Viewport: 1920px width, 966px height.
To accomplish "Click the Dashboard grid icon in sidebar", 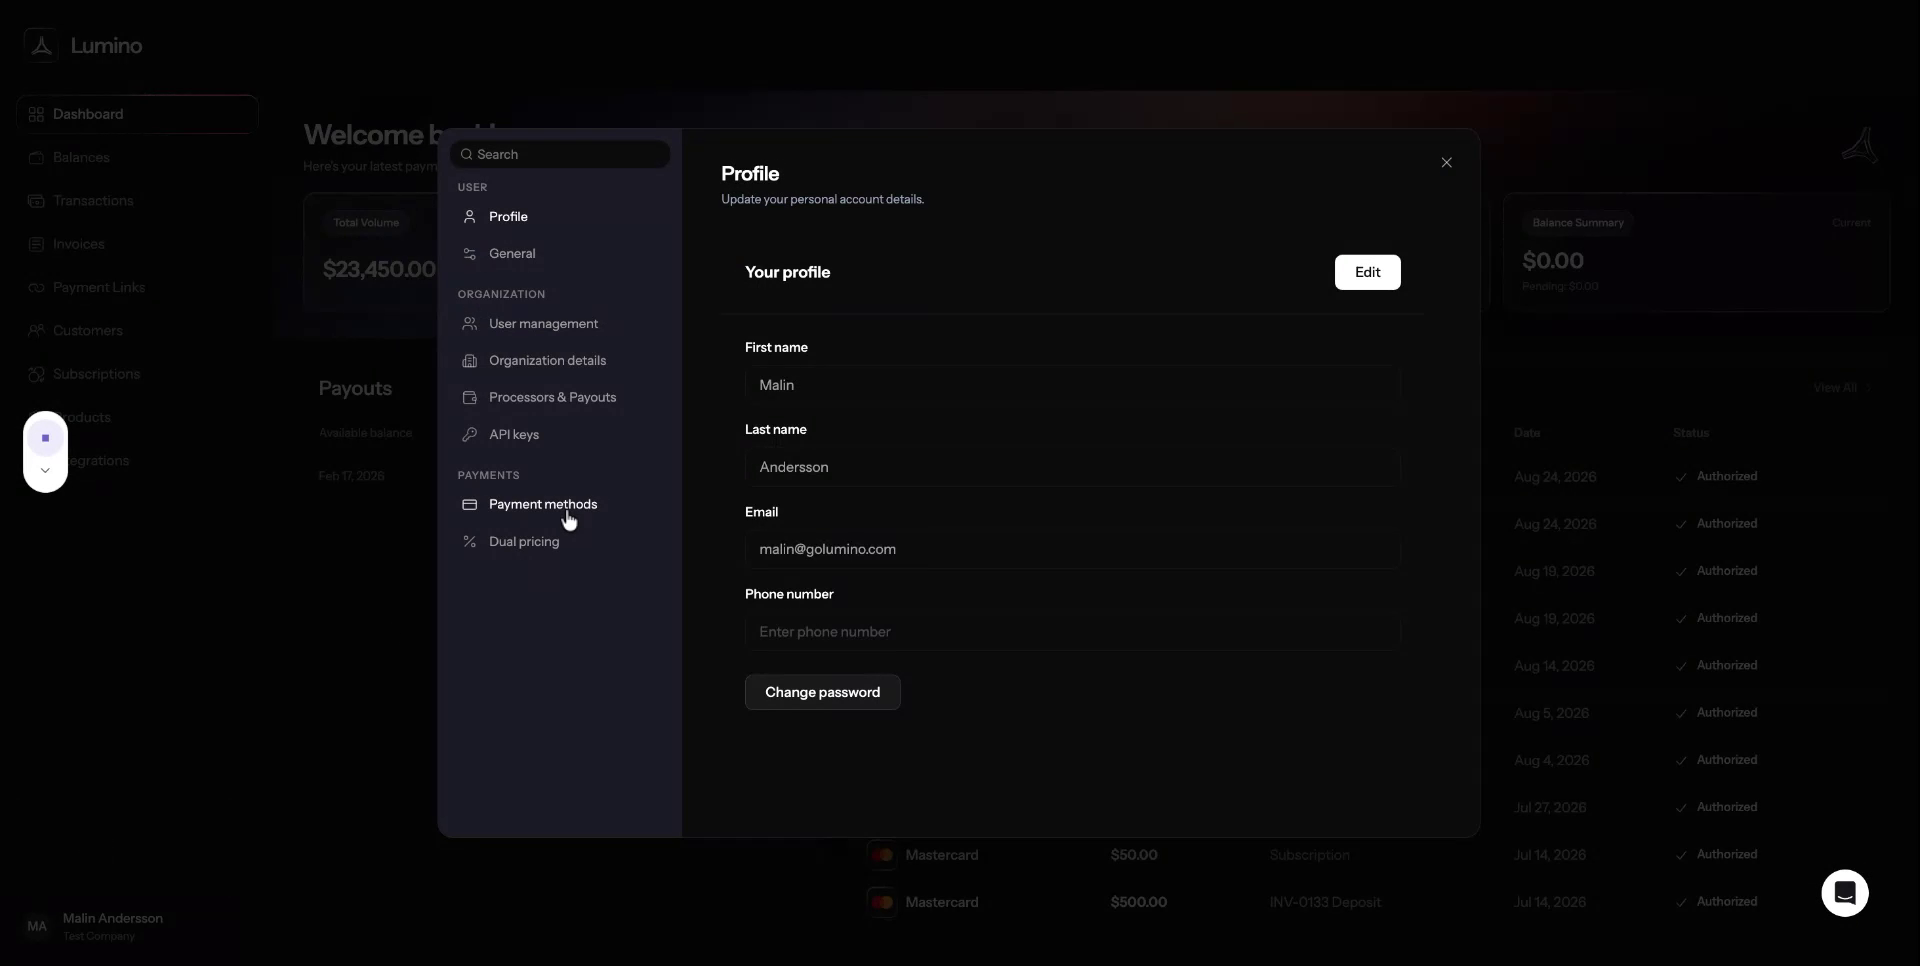I will click(36, 114).
